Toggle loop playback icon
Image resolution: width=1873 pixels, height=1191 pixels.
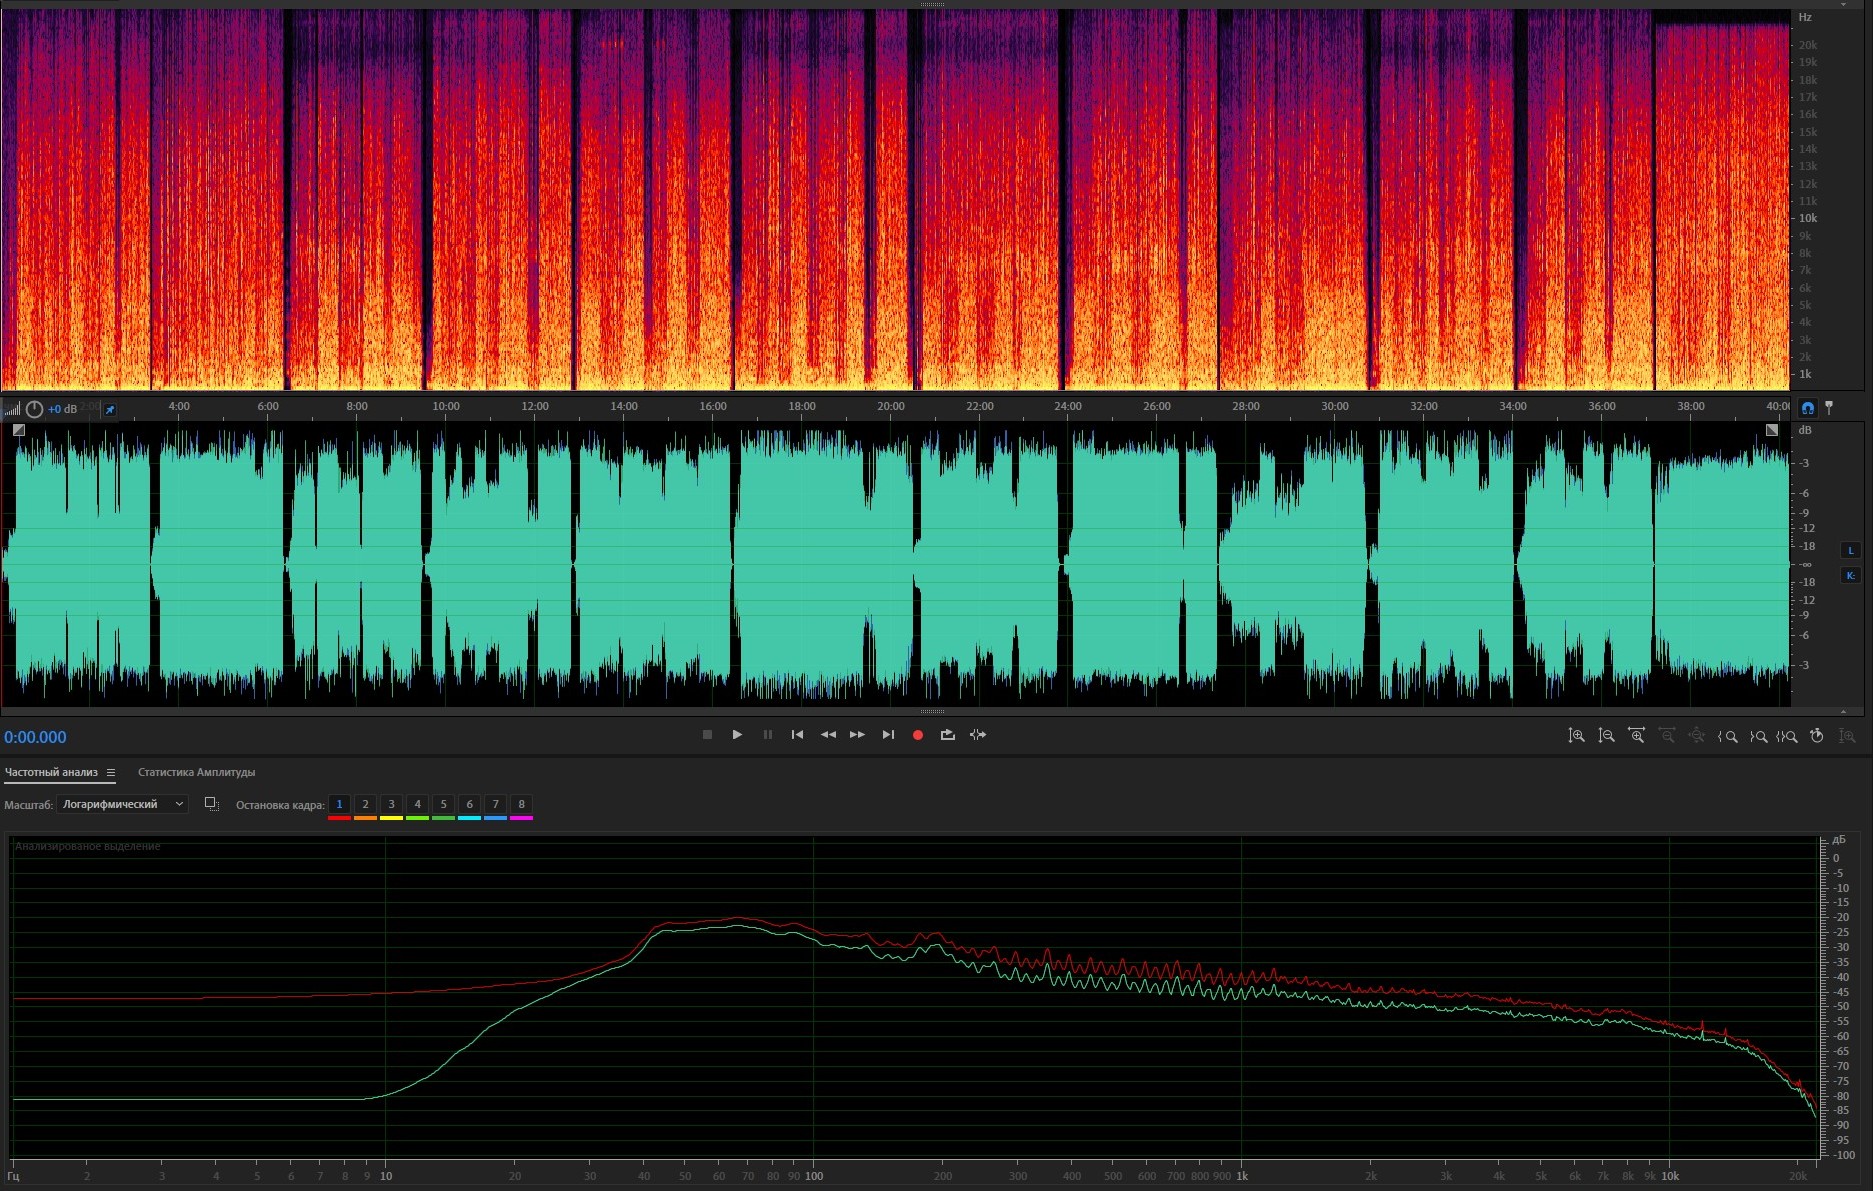(947, 735)
